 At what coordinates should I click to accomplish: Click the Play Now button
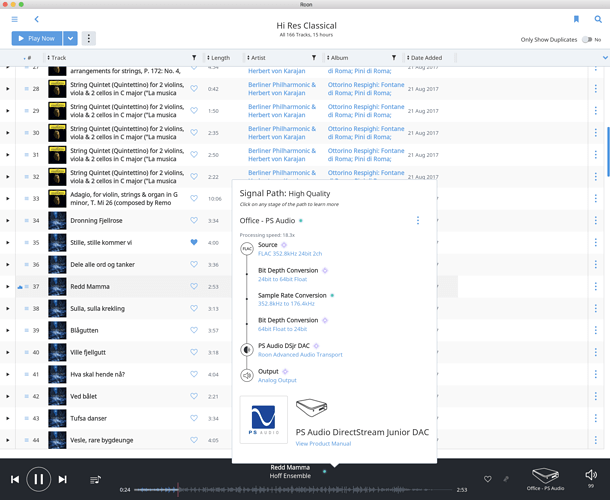point(37,39)
